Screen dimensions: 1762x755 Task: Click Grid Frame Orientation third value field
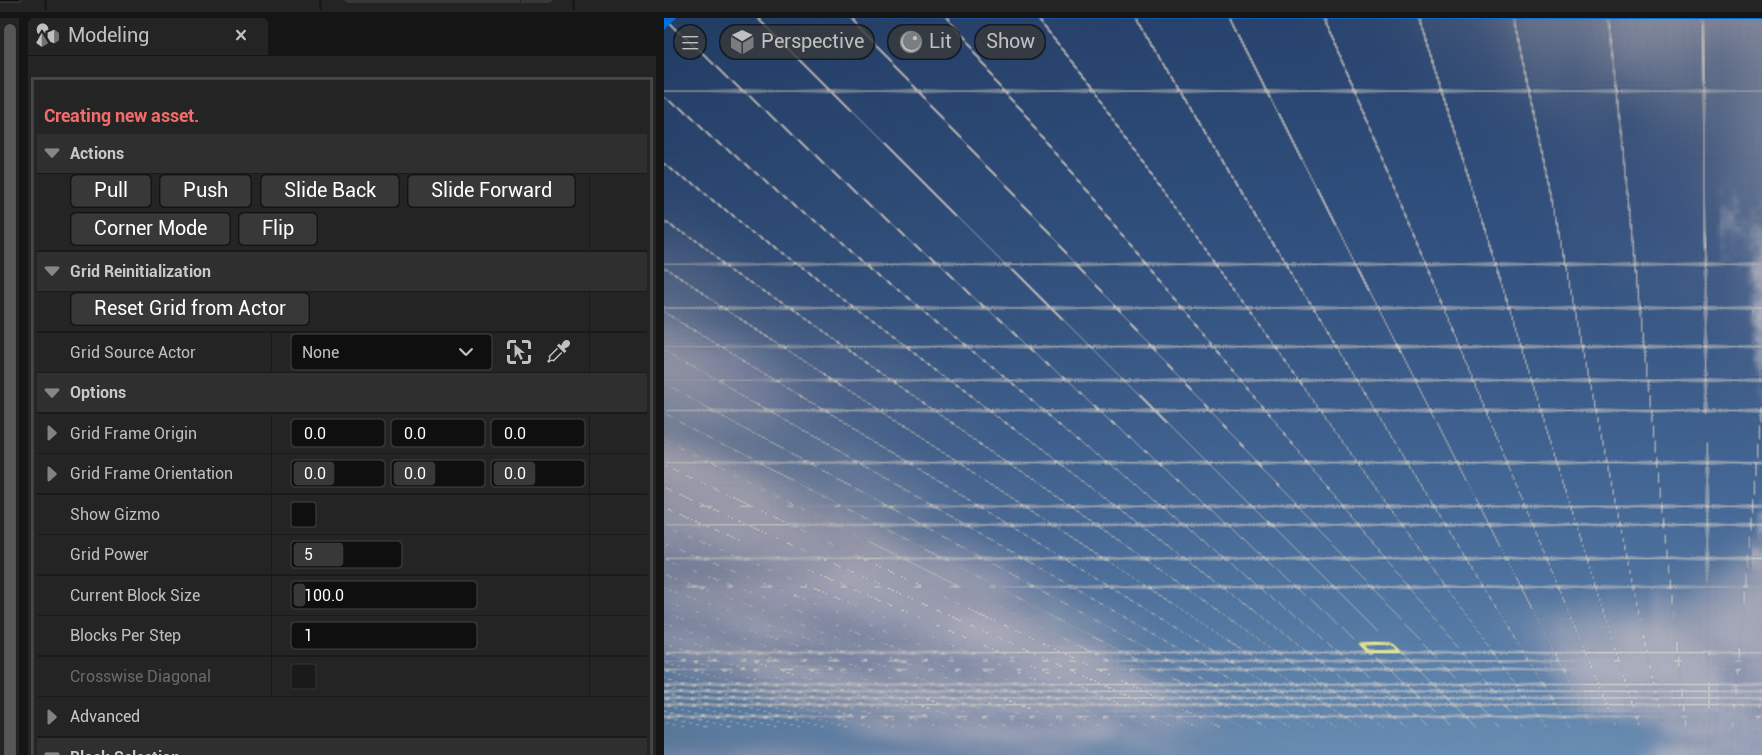pos(538,473)
